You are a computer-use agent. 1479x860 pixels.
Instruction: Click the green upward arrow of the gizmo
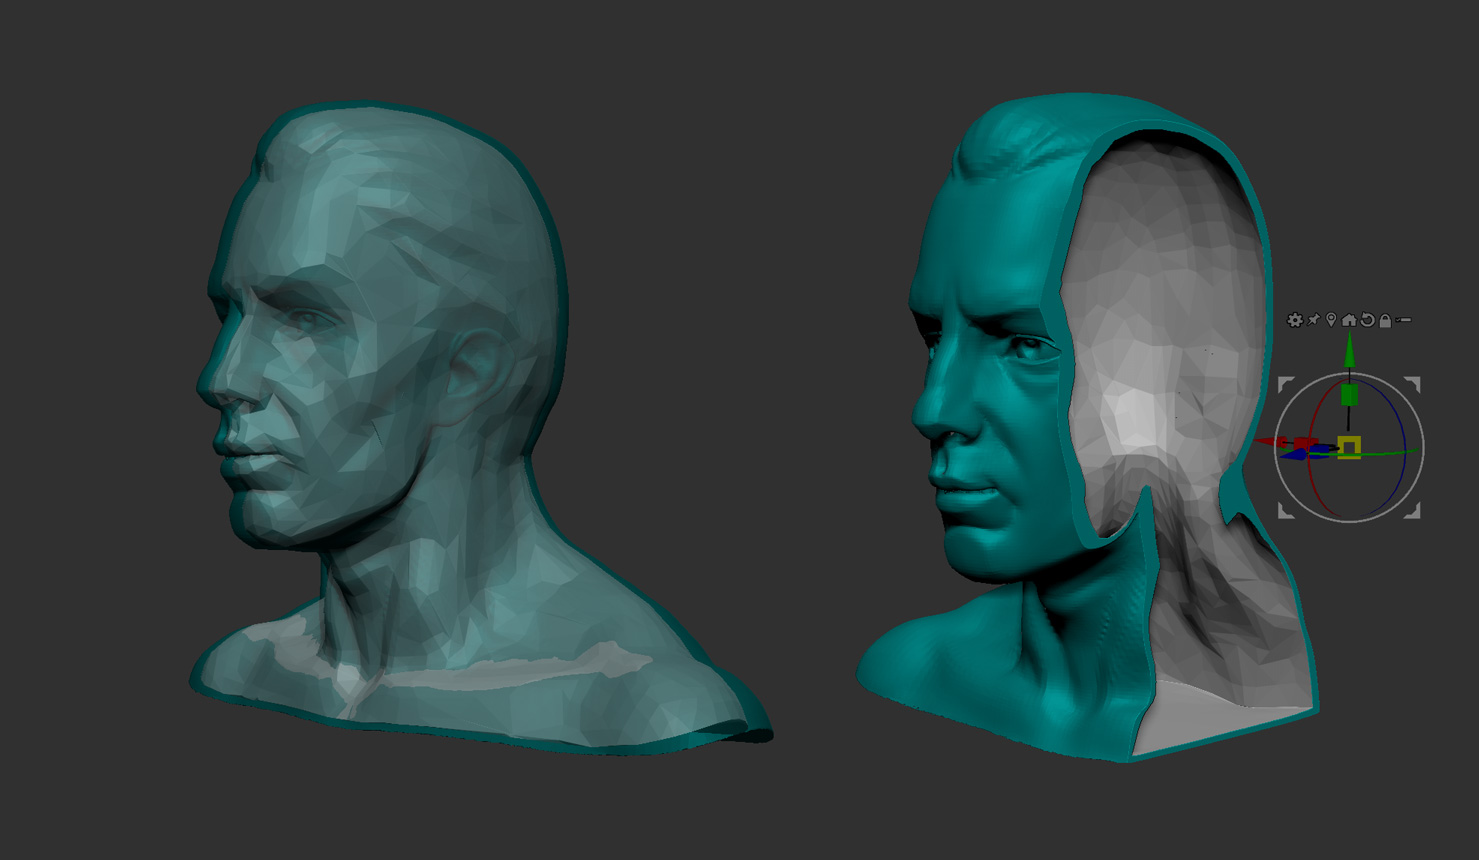[x=1350, y=350]
